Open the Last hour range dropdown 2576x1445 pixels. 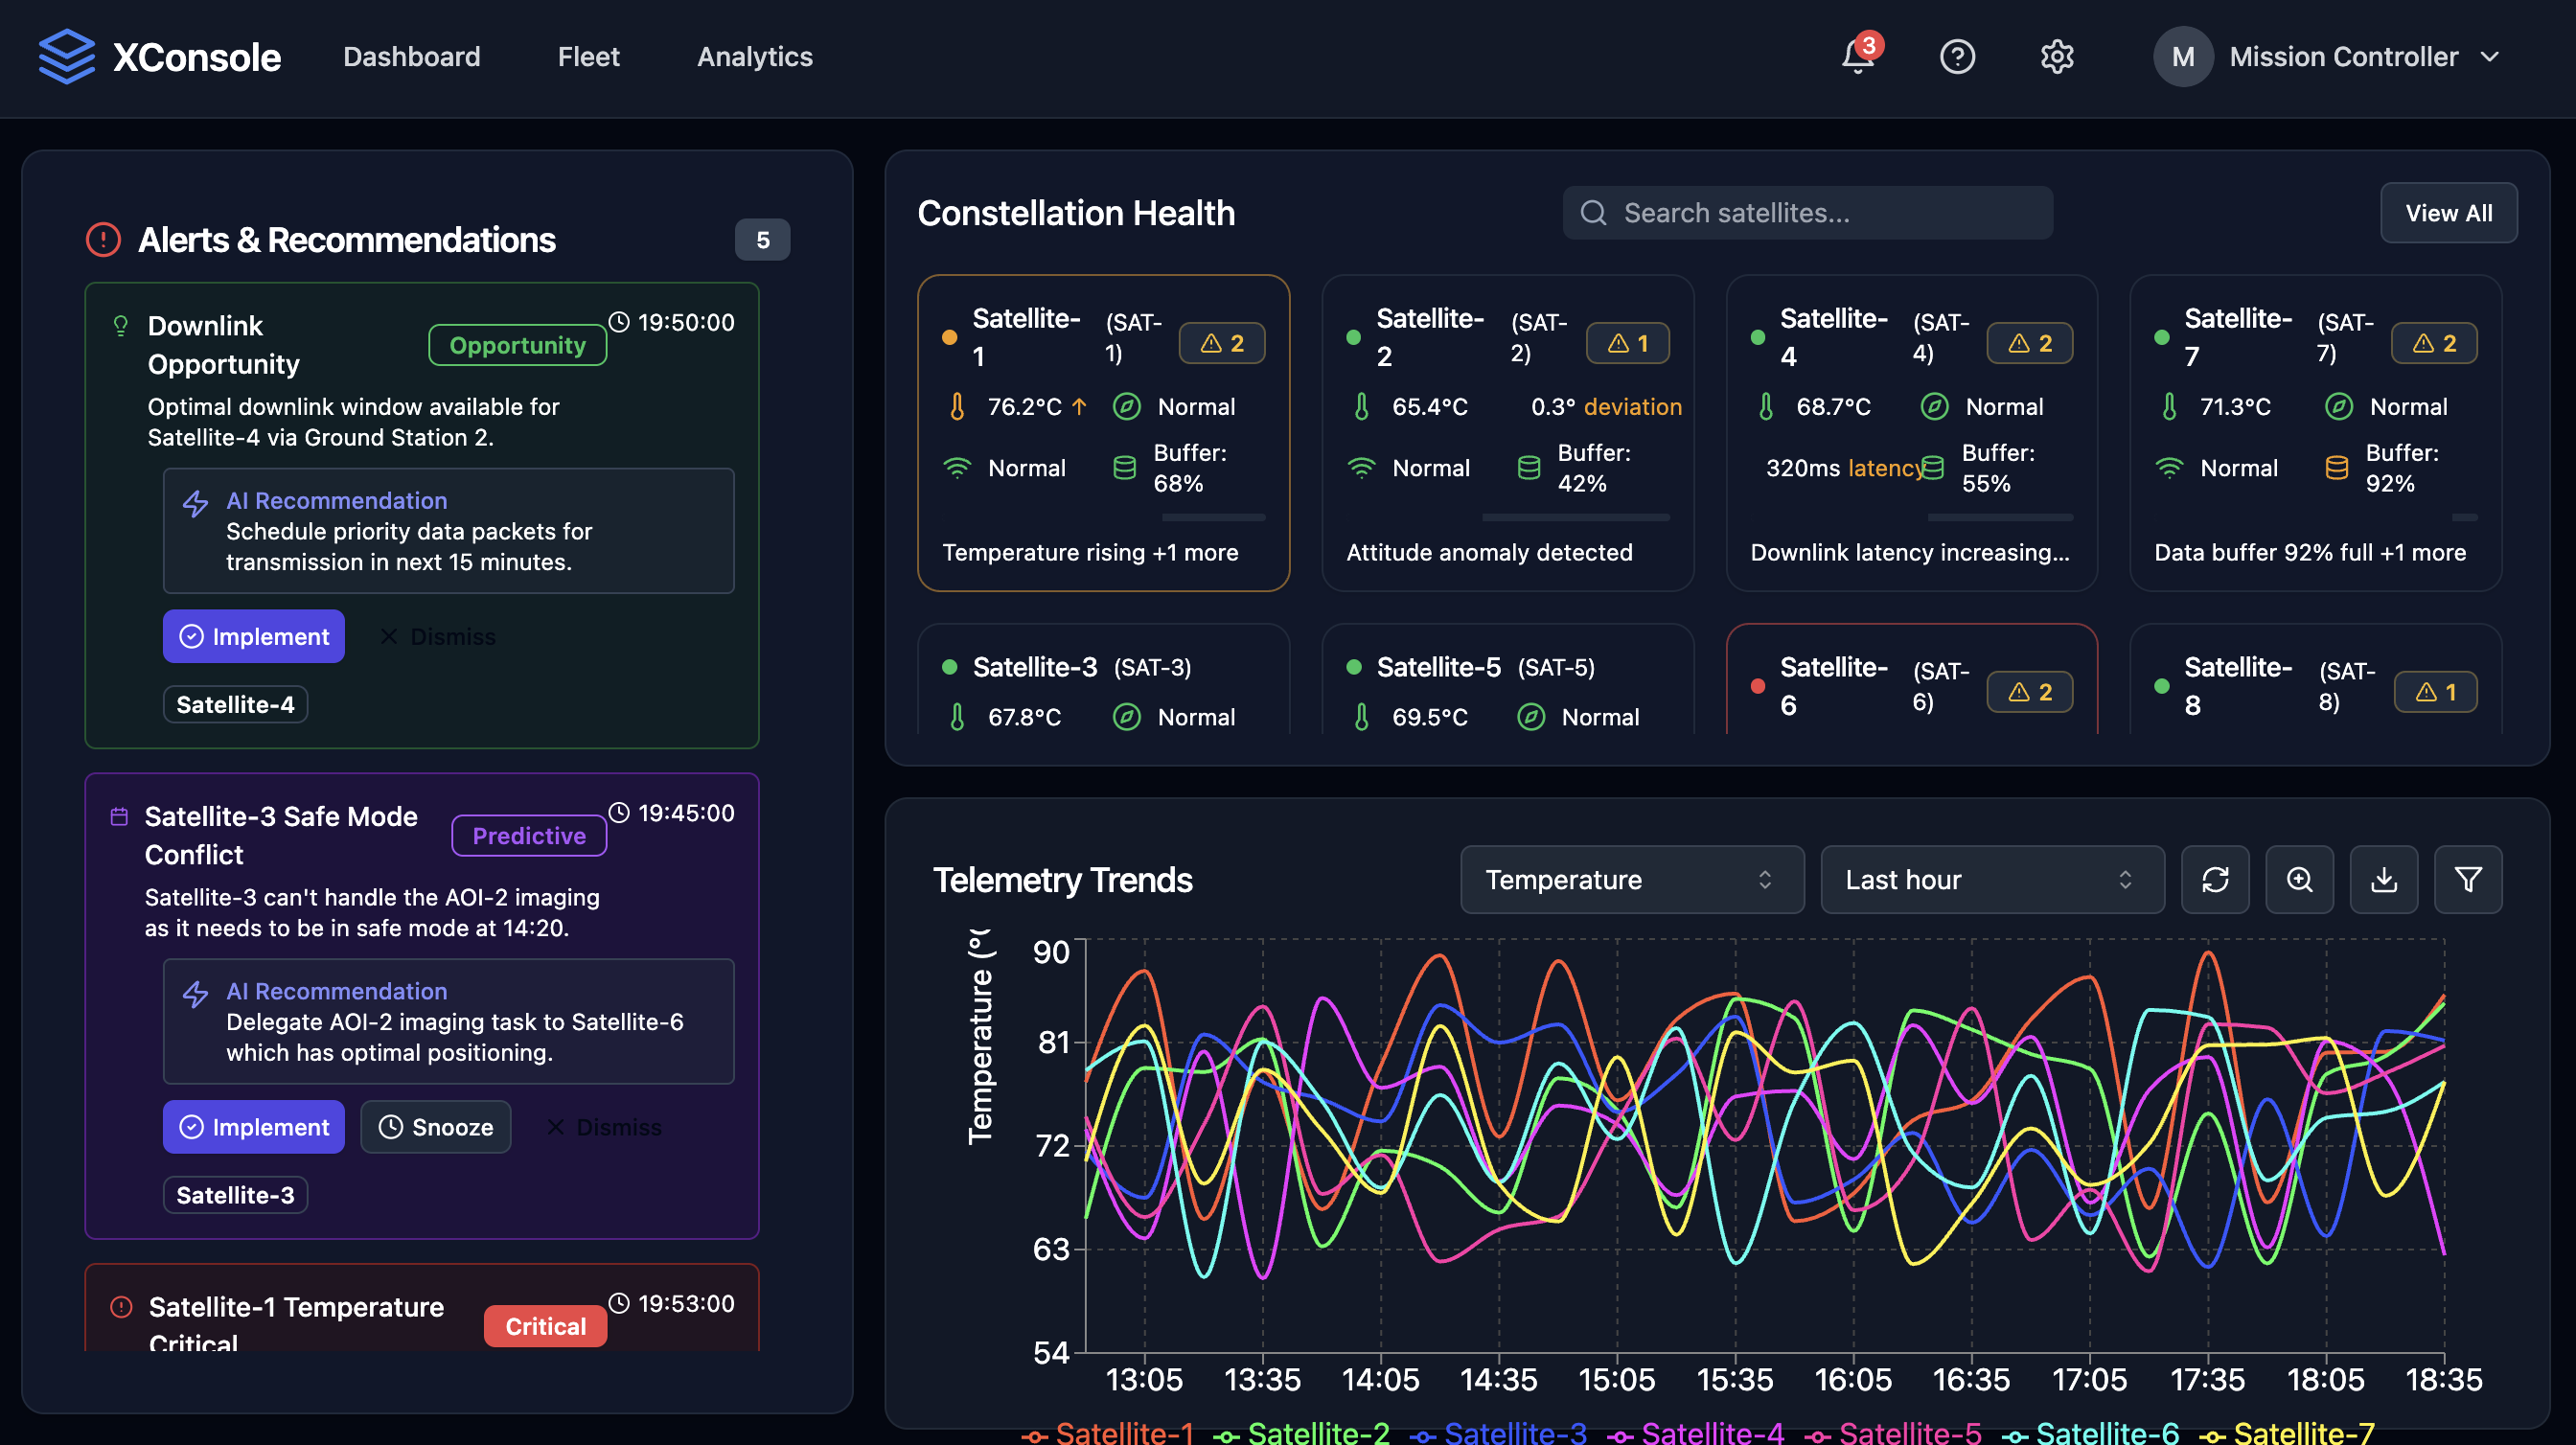[1991, 880]
